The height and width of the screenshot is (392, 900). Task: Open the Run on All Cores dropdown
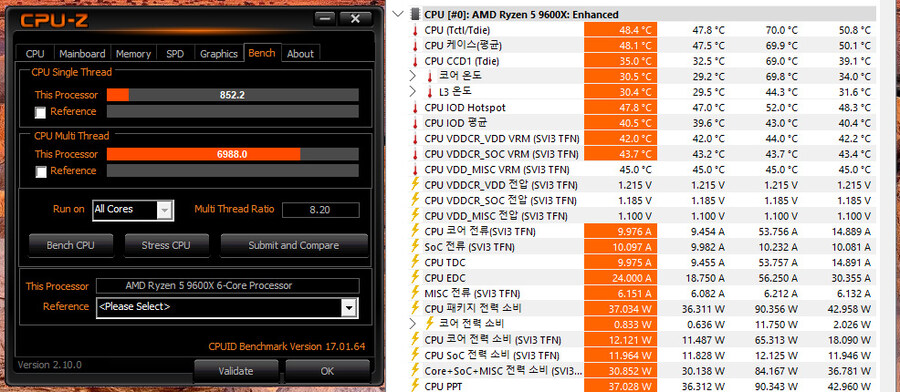point(165,210)
